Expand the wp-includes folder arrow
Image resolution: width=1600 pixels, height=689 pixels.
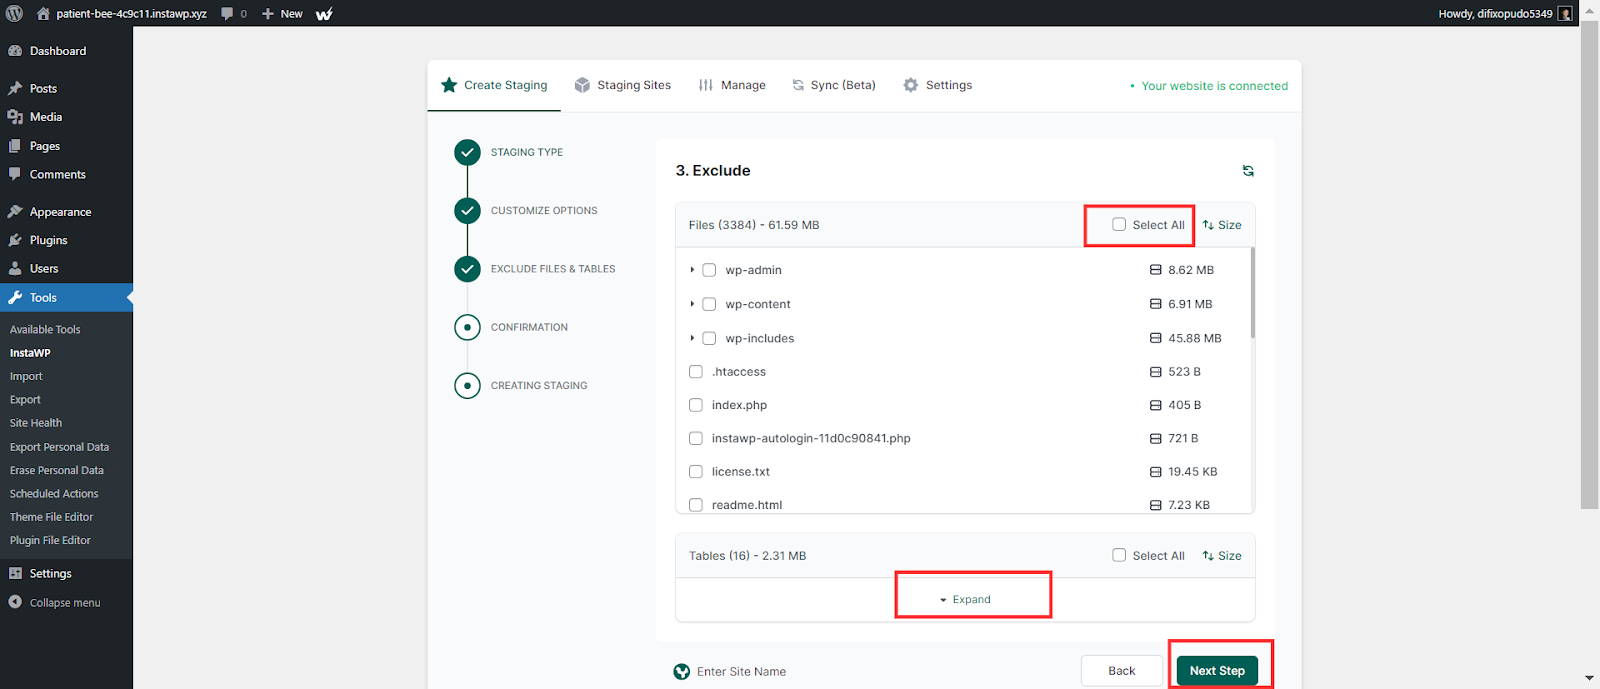692,338
